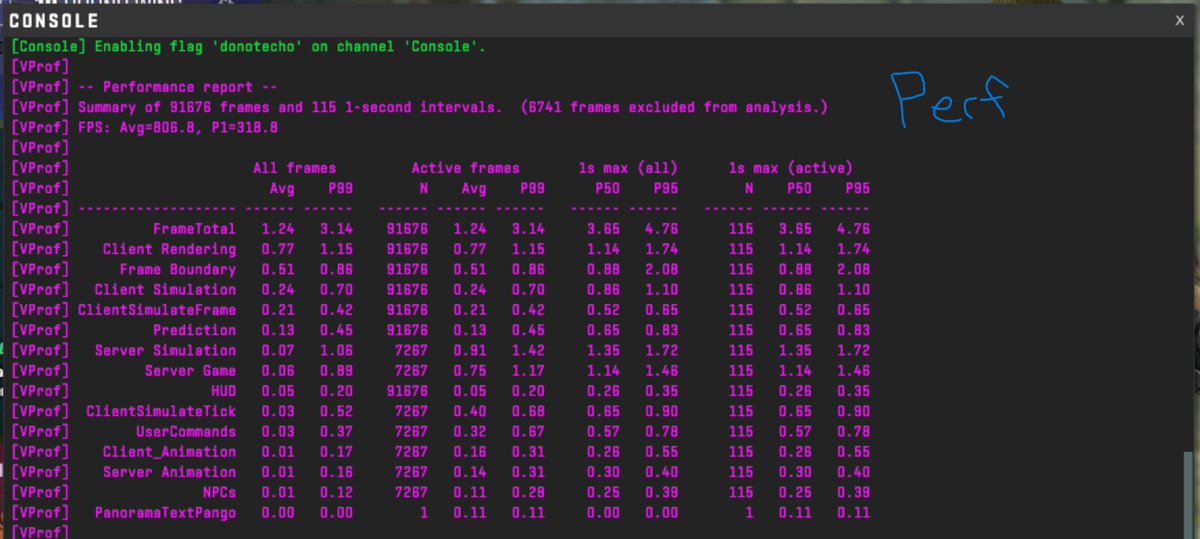Click Prediction's 1s max (active) N value 115
Screen dimensions: 1200x539
tap(741, 330)
